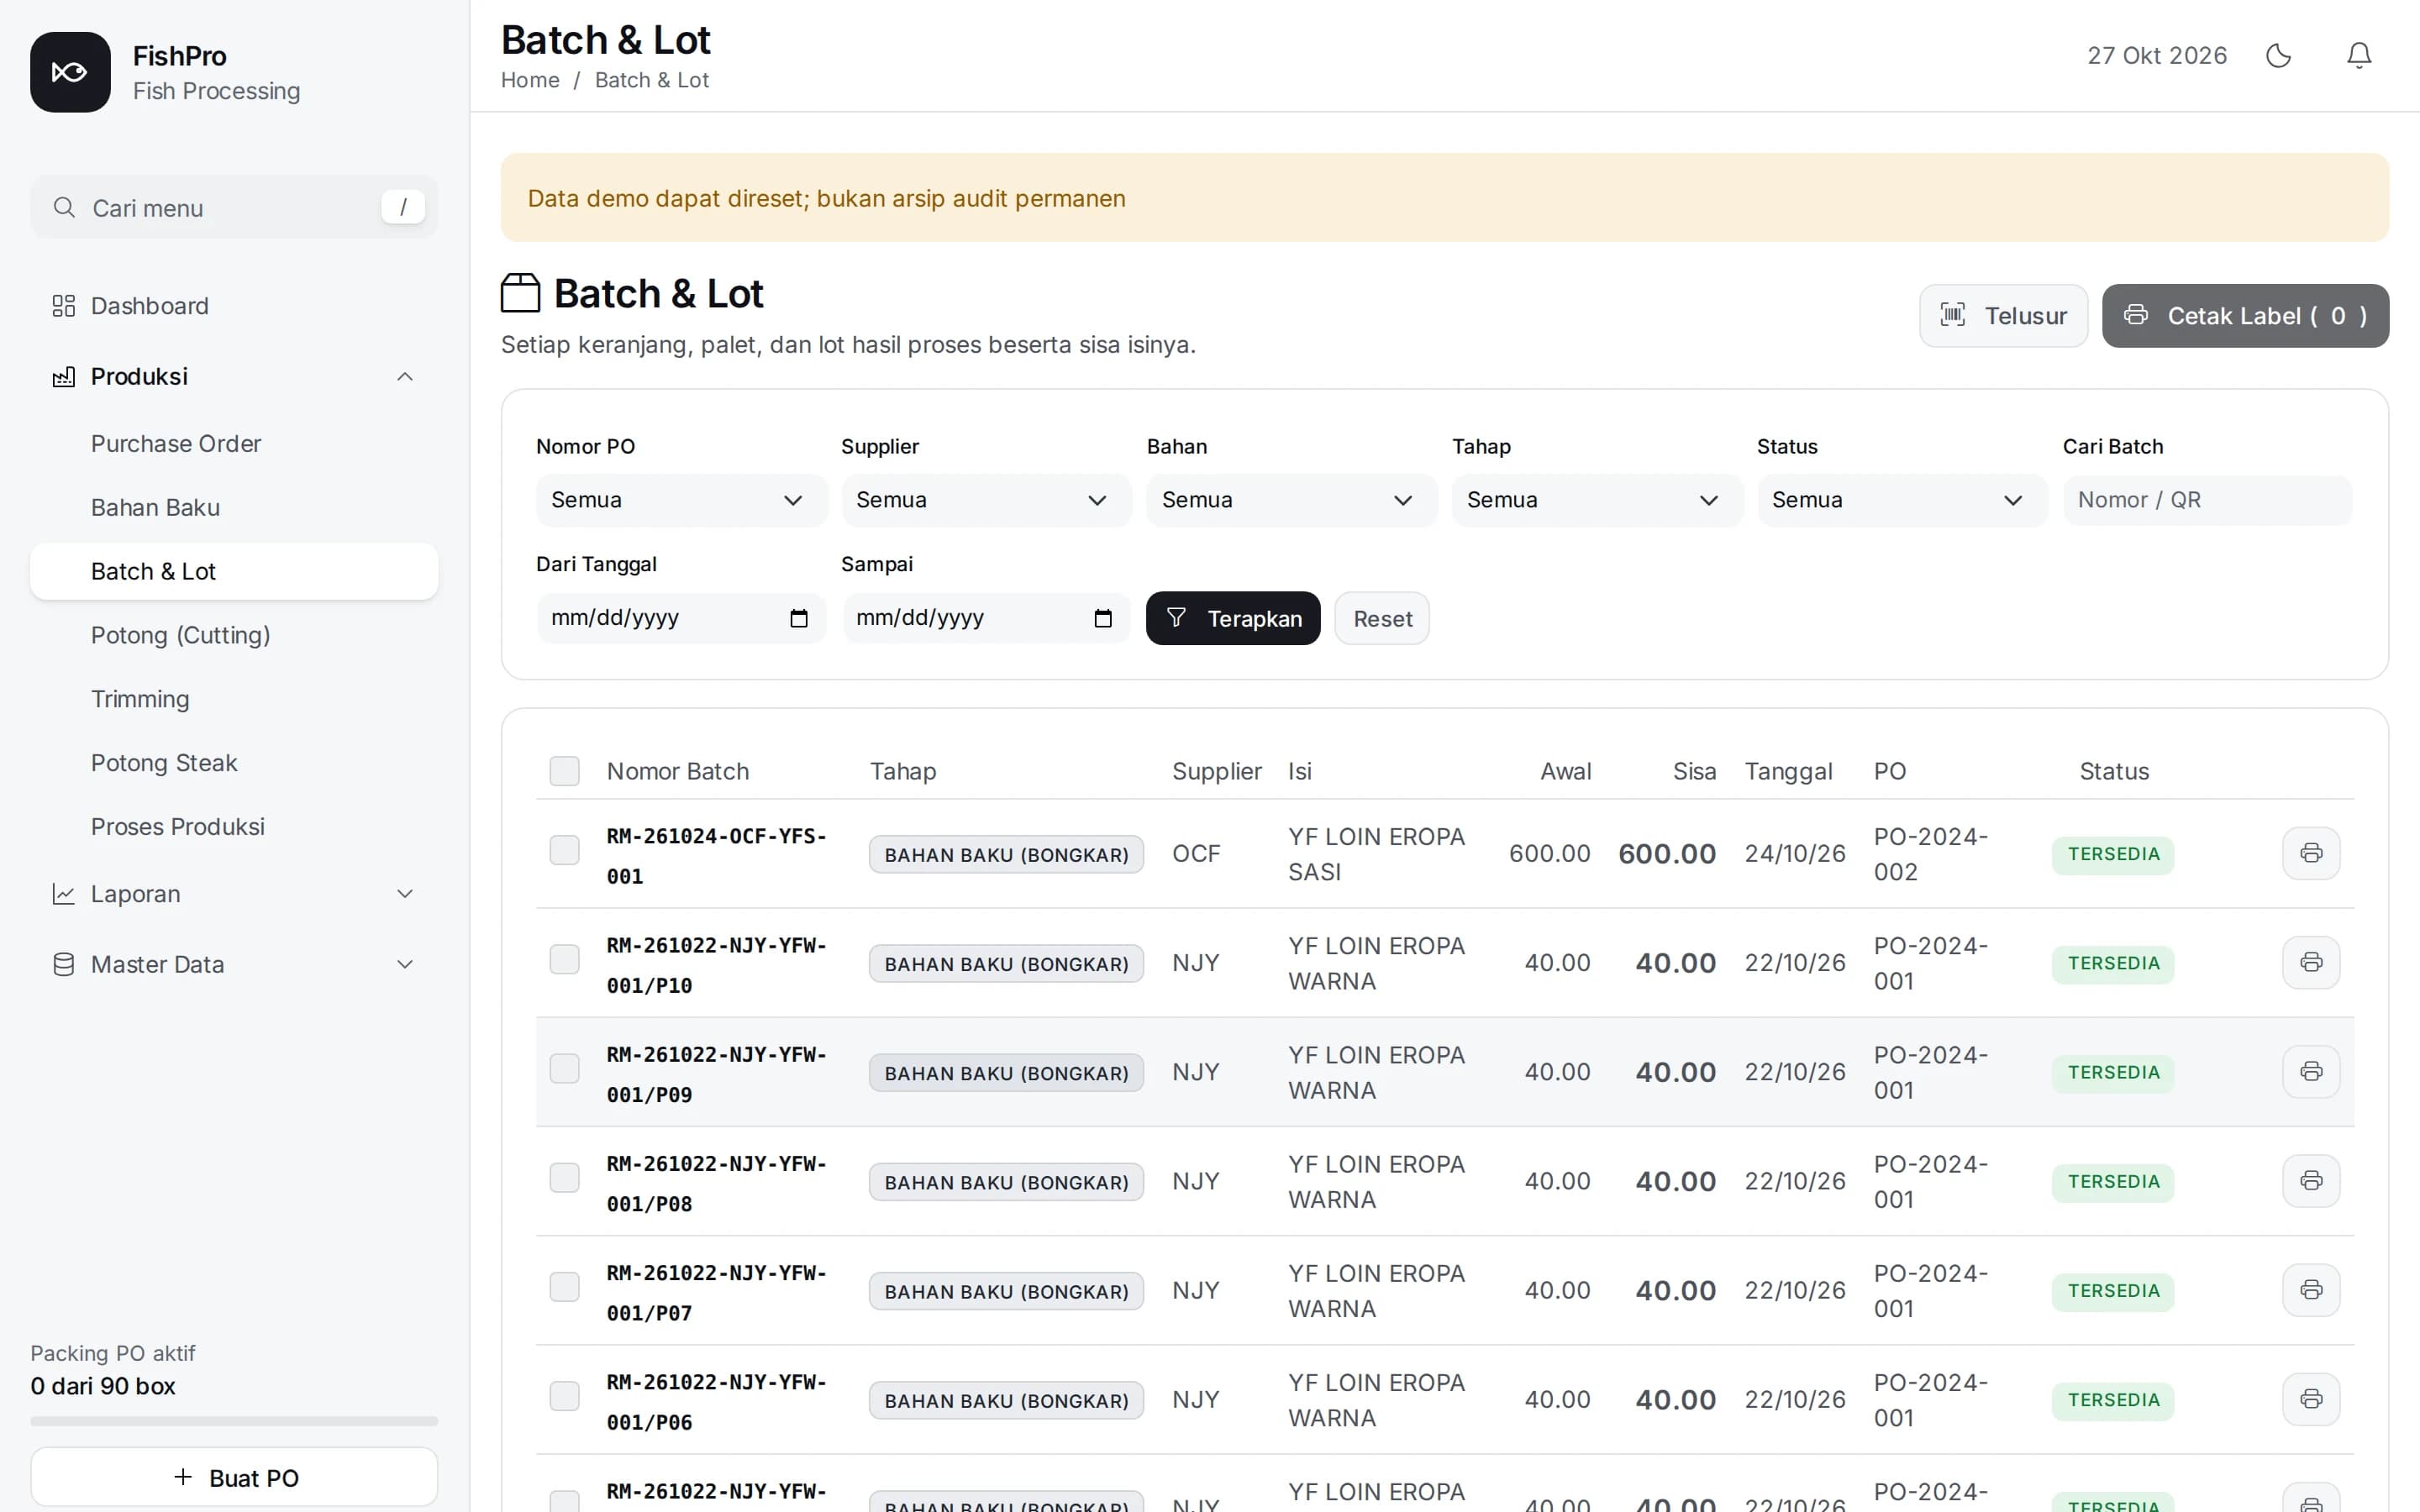This screenshot has height=1512, width=2420.
Task: Collapse the Produksi menu section
Action: tap(234, 377)
